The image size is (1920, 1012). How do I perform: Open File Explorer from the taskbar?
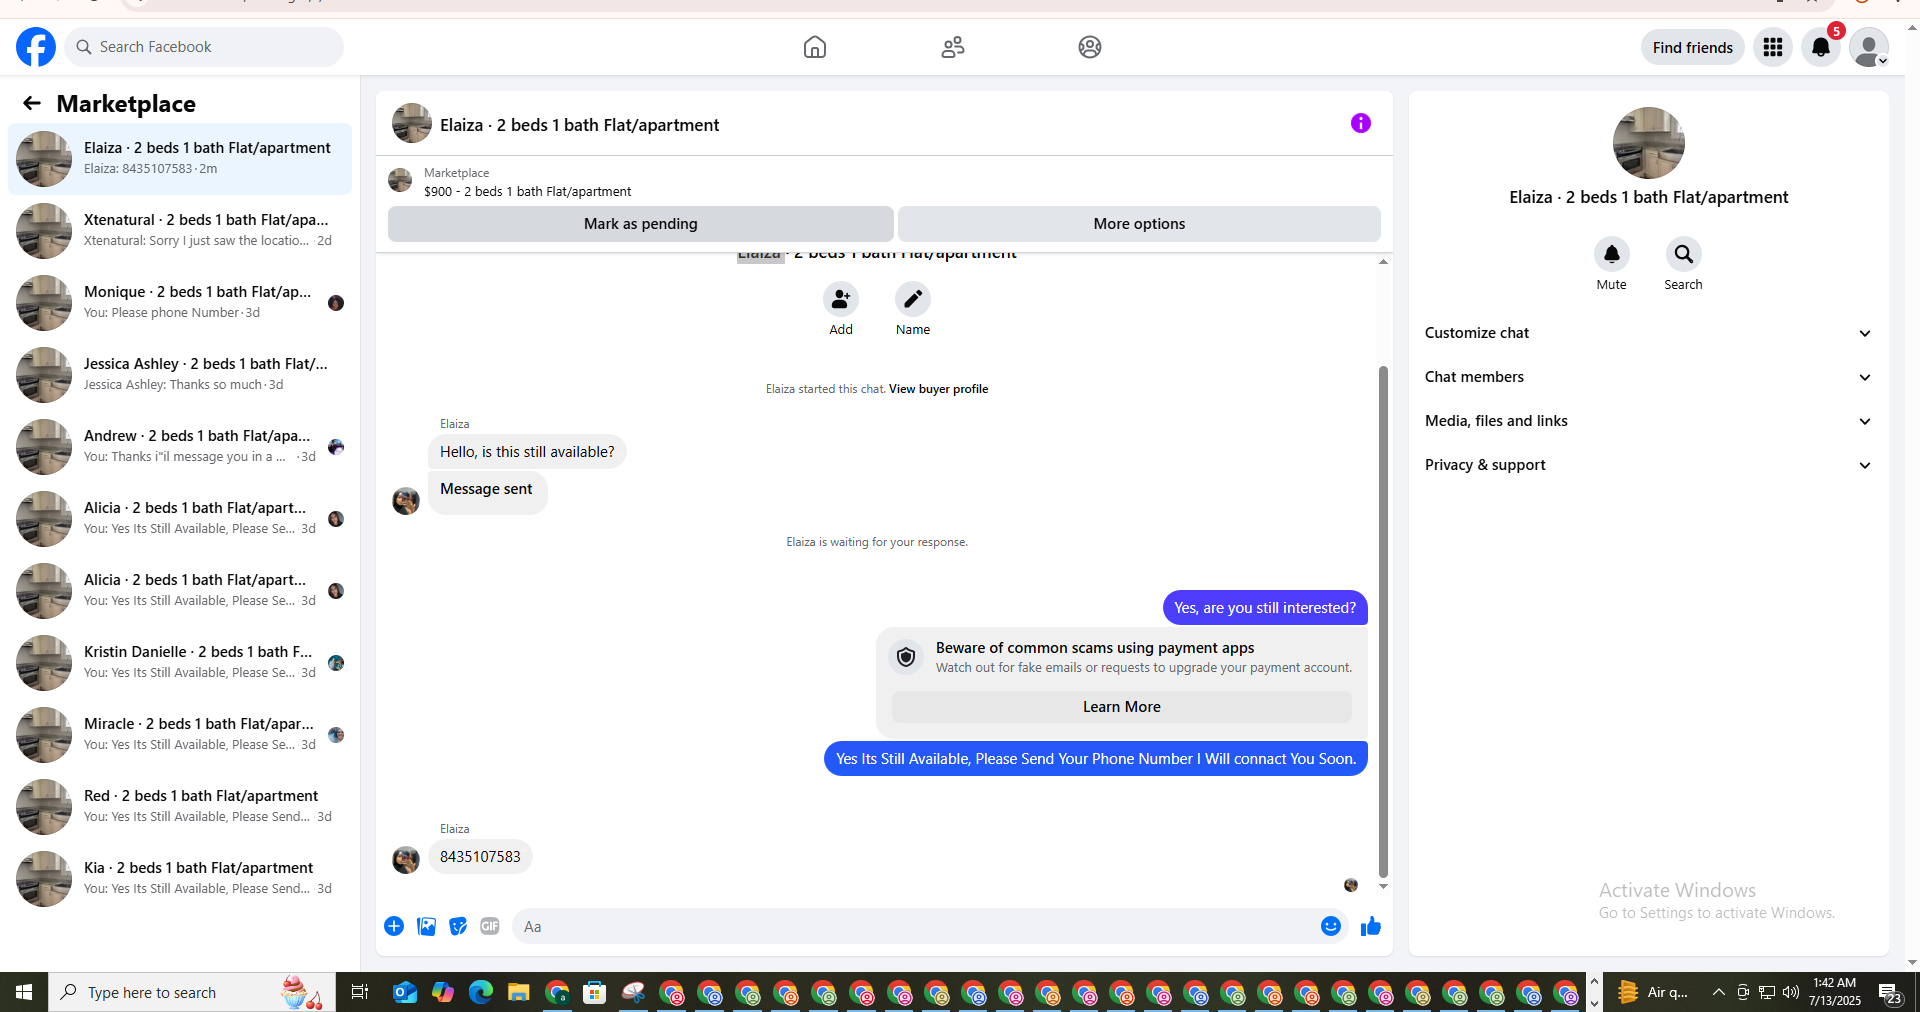(x=518, y=992)
